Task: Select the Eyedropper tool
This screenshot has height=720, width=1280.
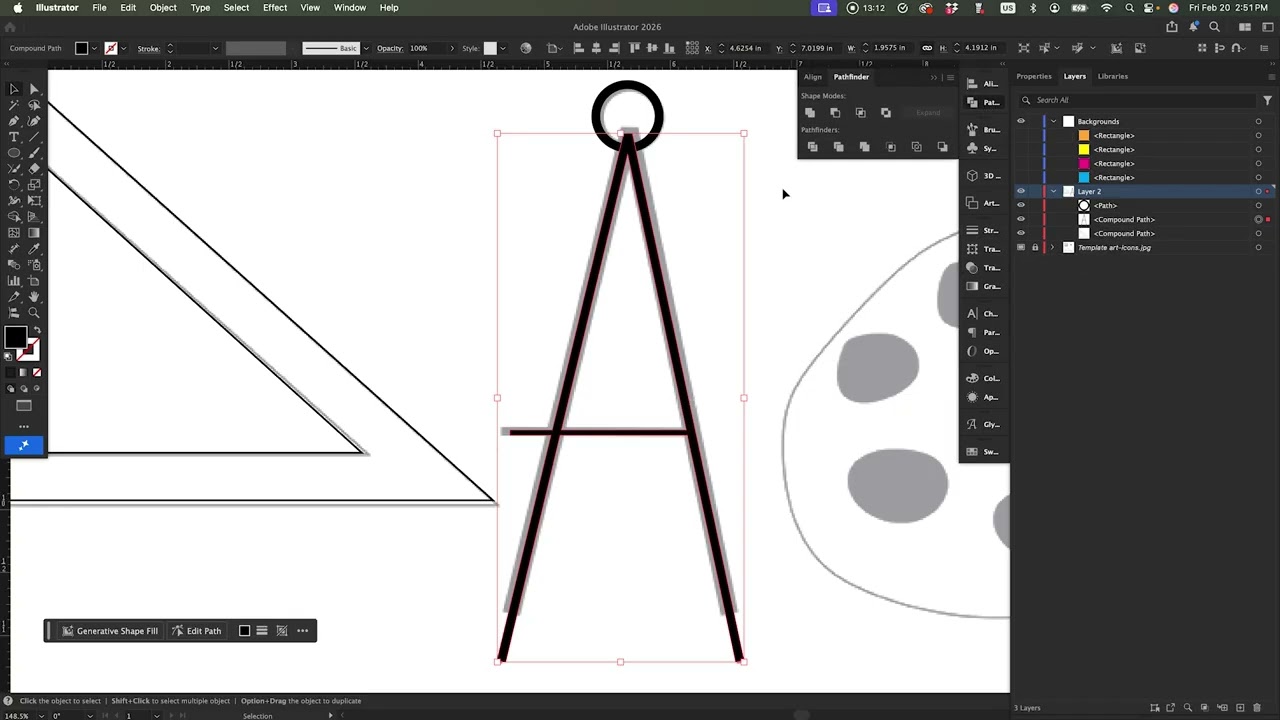Action: click(x=34, y=249)
